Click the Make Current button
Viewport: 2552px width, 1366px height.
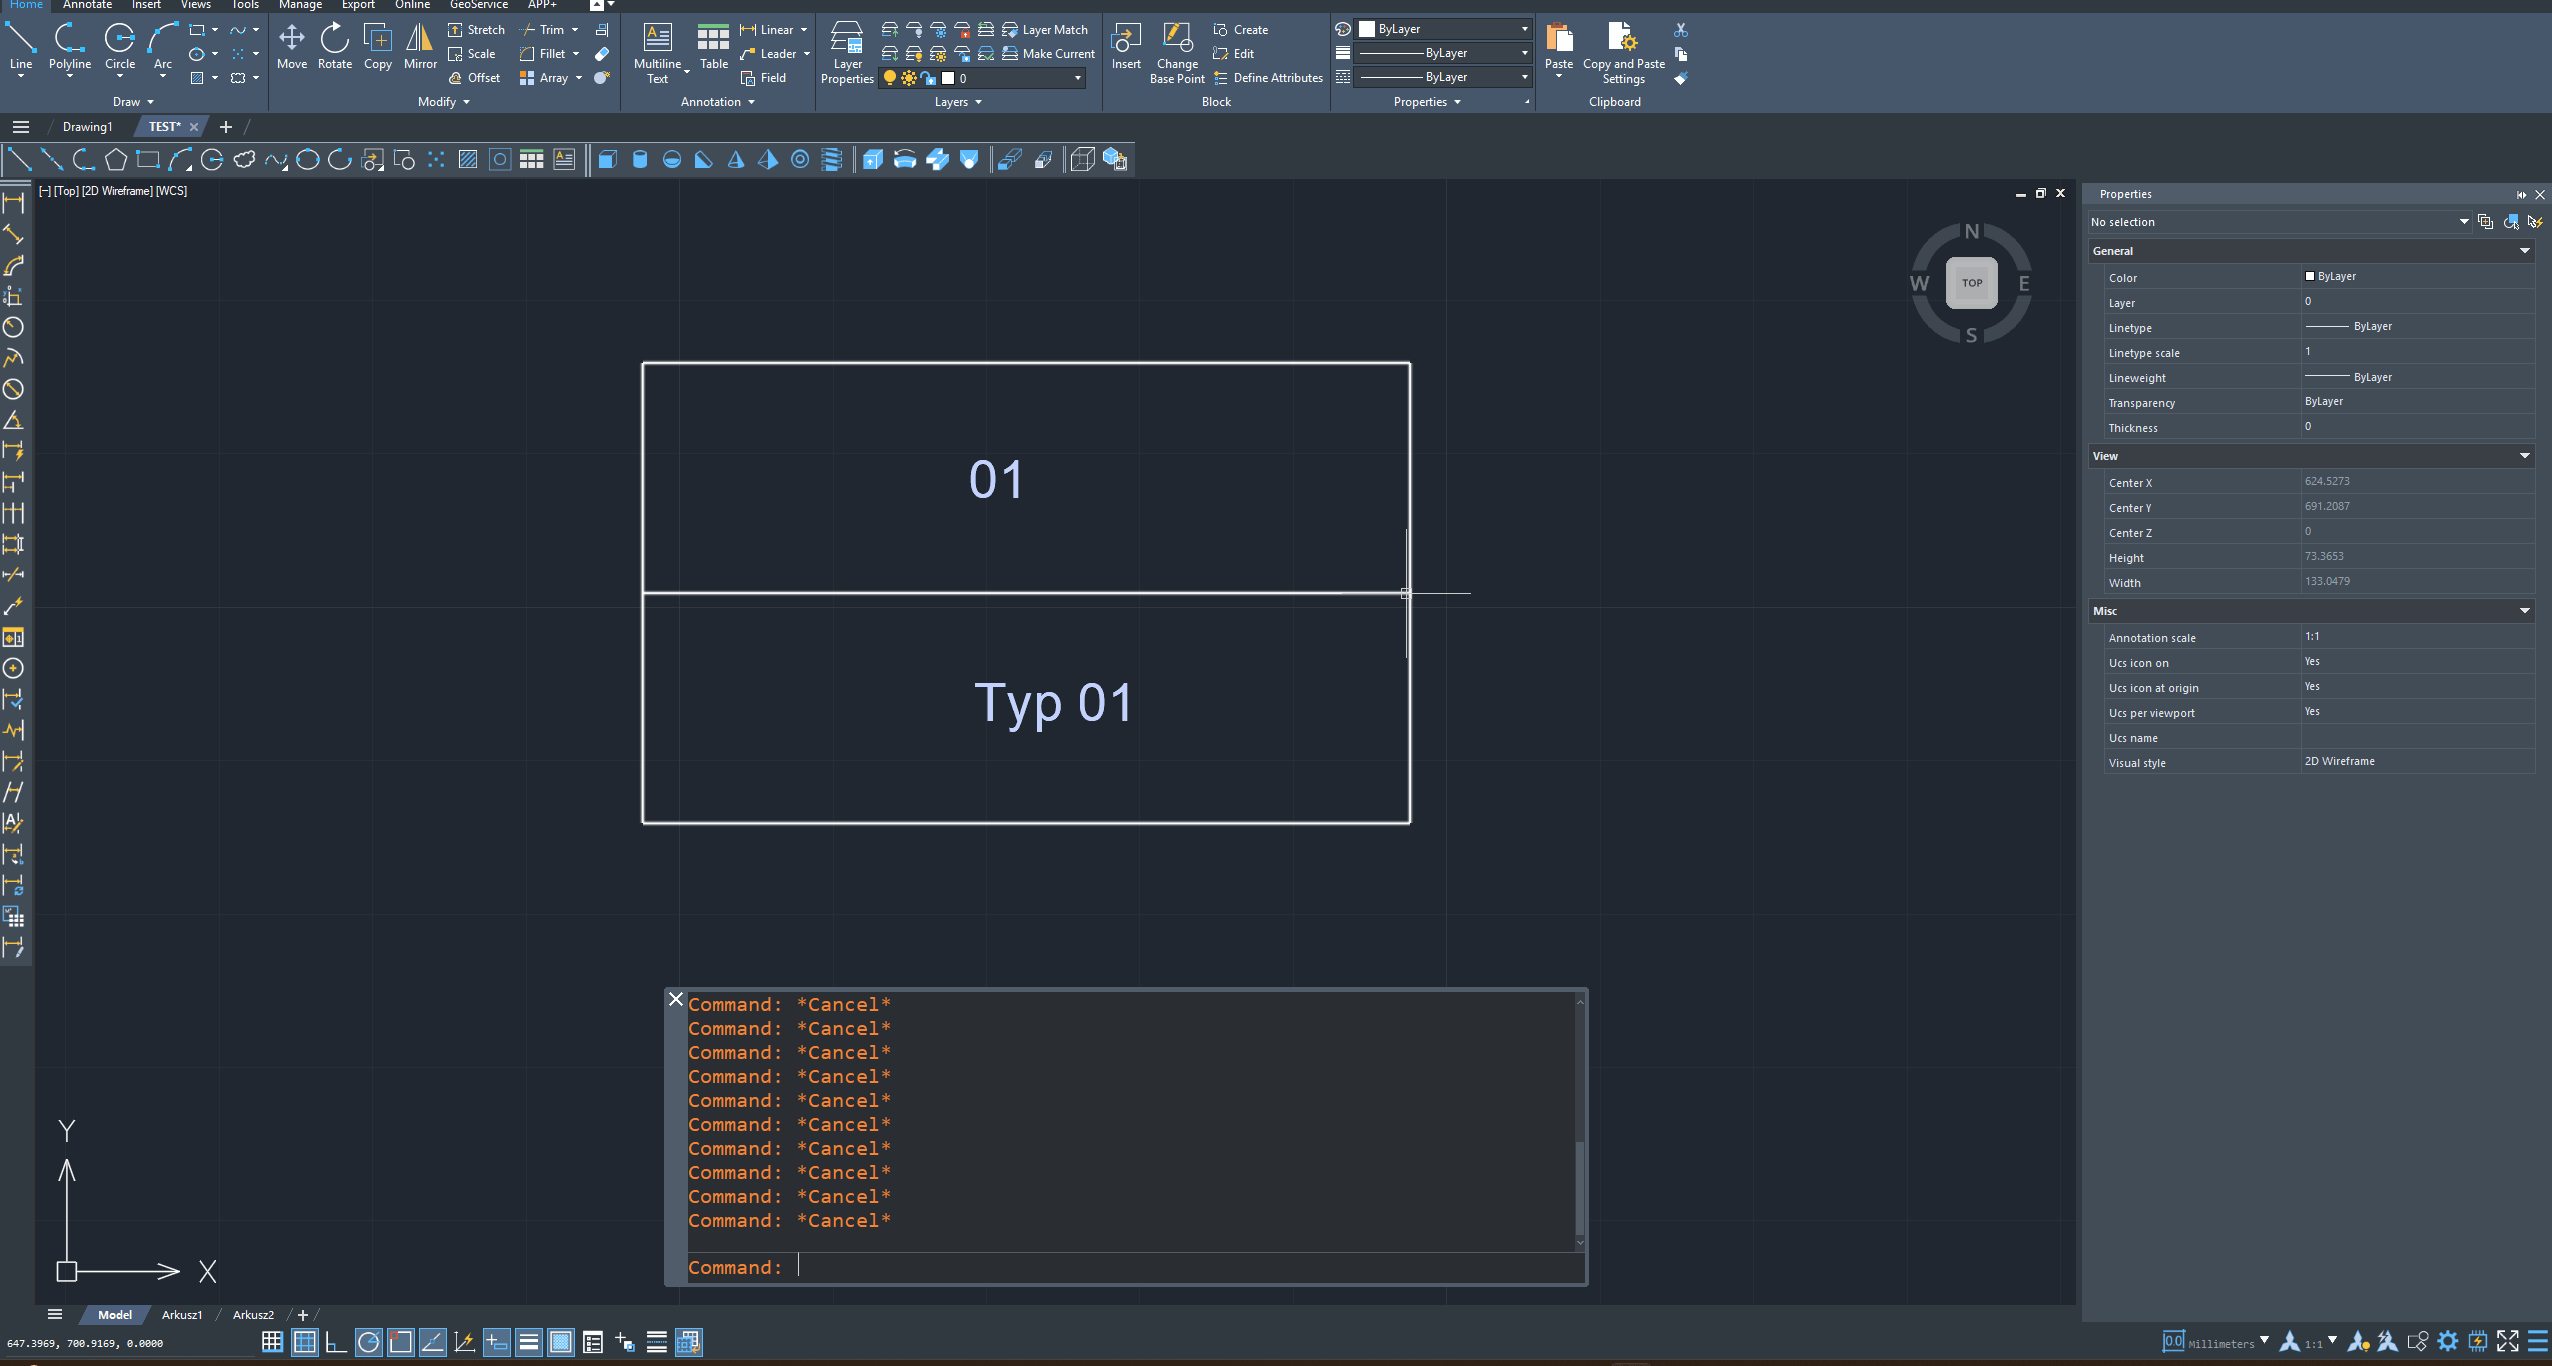[1048, 54]
